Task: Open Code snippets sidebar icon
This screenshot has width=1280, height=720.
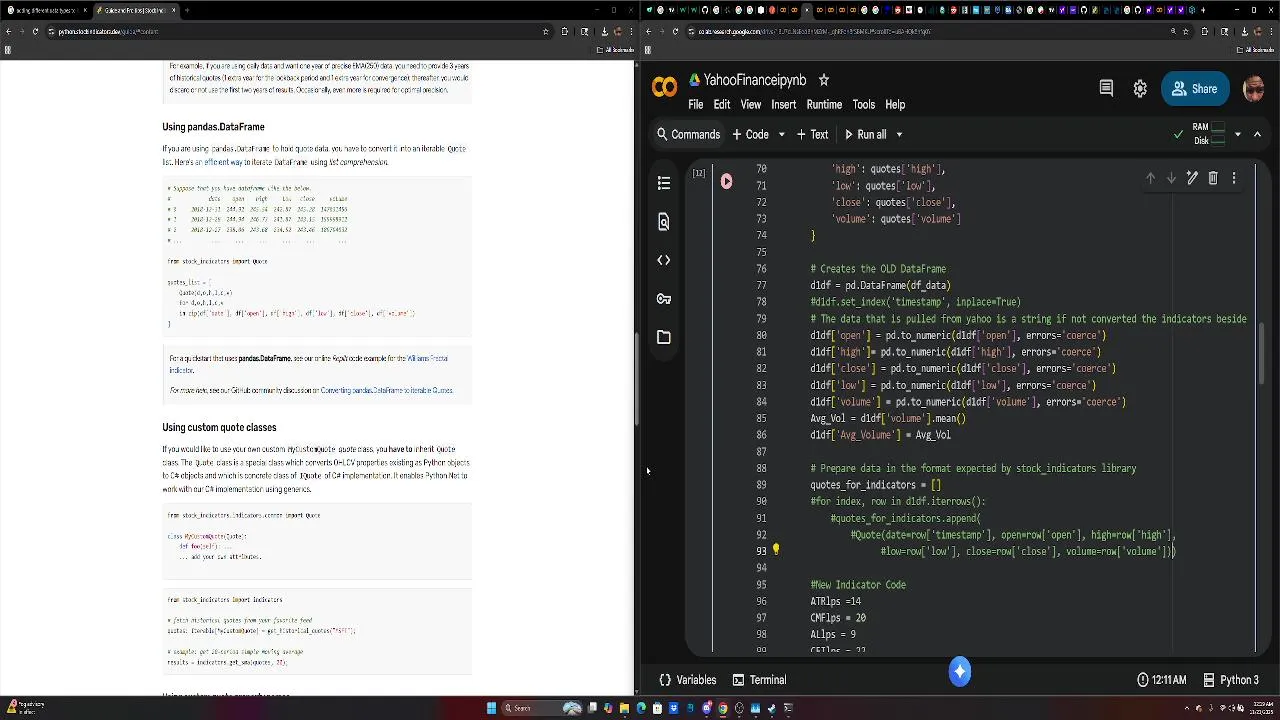Action: click(664, 260)
